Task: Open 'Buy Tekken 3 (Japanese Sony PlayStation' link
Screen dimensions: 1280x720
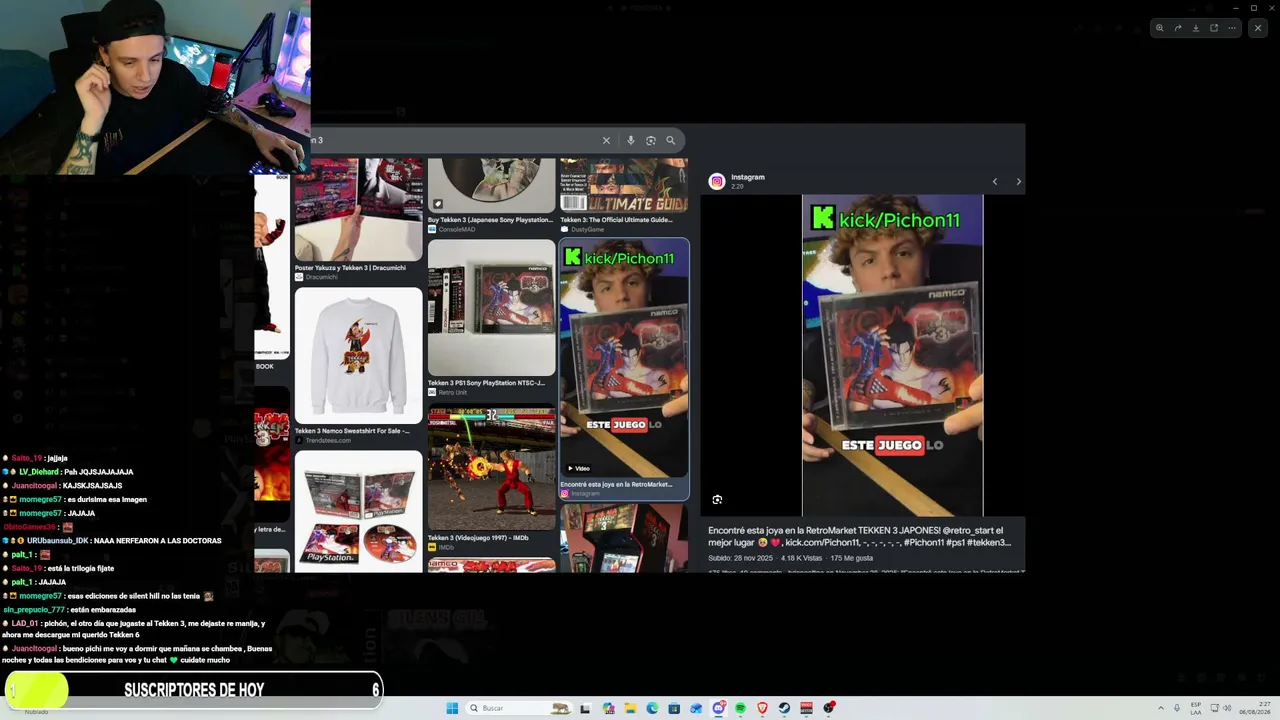Action: click(490, 220)
